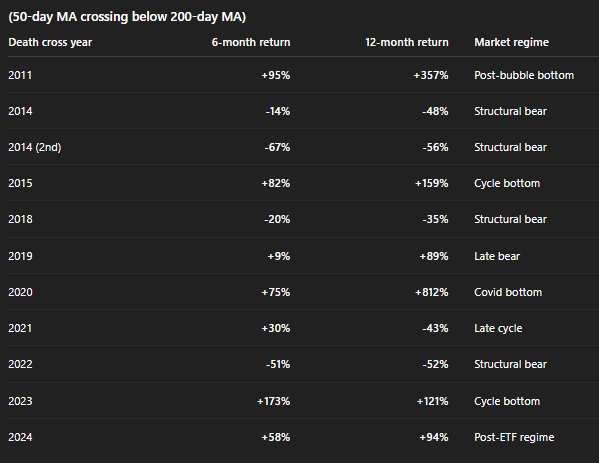599x463 pixels.
Task: Click the 6-month return column header
Action: [251, 42]
